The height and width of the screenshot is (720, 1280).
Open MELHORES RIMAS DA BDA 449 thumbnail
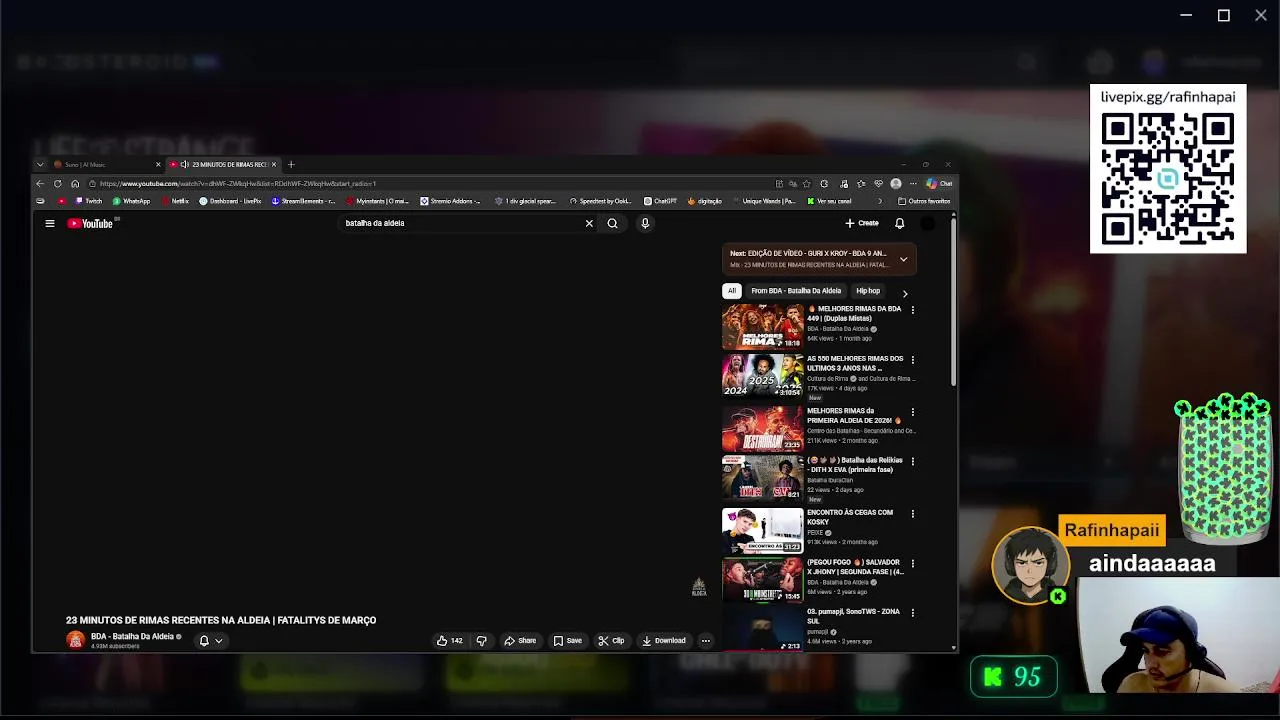coord(762,326)
